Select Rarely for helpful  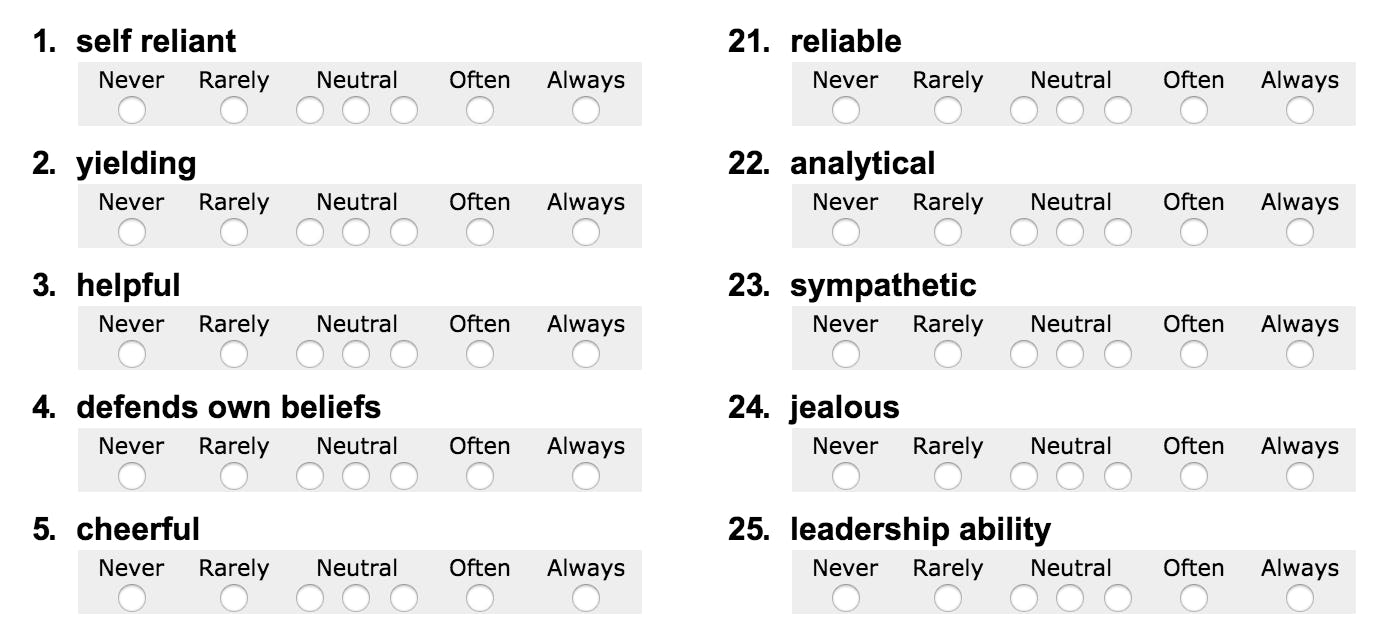pos(234,354)
